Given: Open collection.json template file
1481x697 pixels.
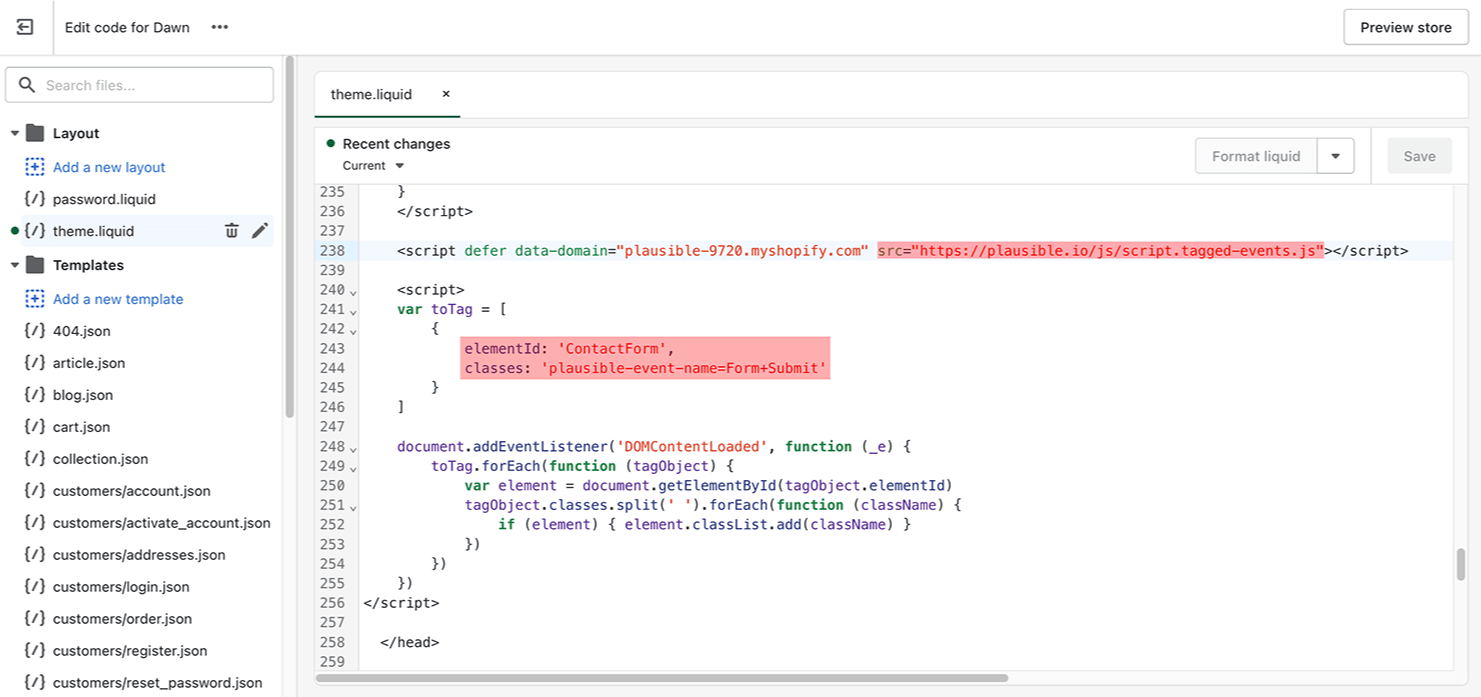Looking at the screenshot, I should click(100, 459).
